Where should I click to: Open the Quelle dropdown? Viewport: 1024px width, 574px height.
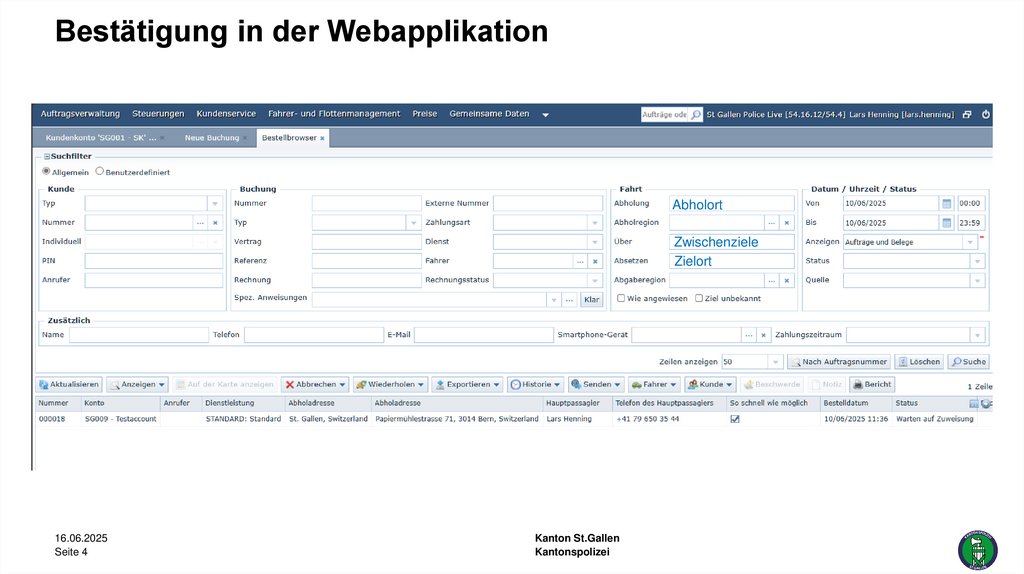tap(977, 281)
